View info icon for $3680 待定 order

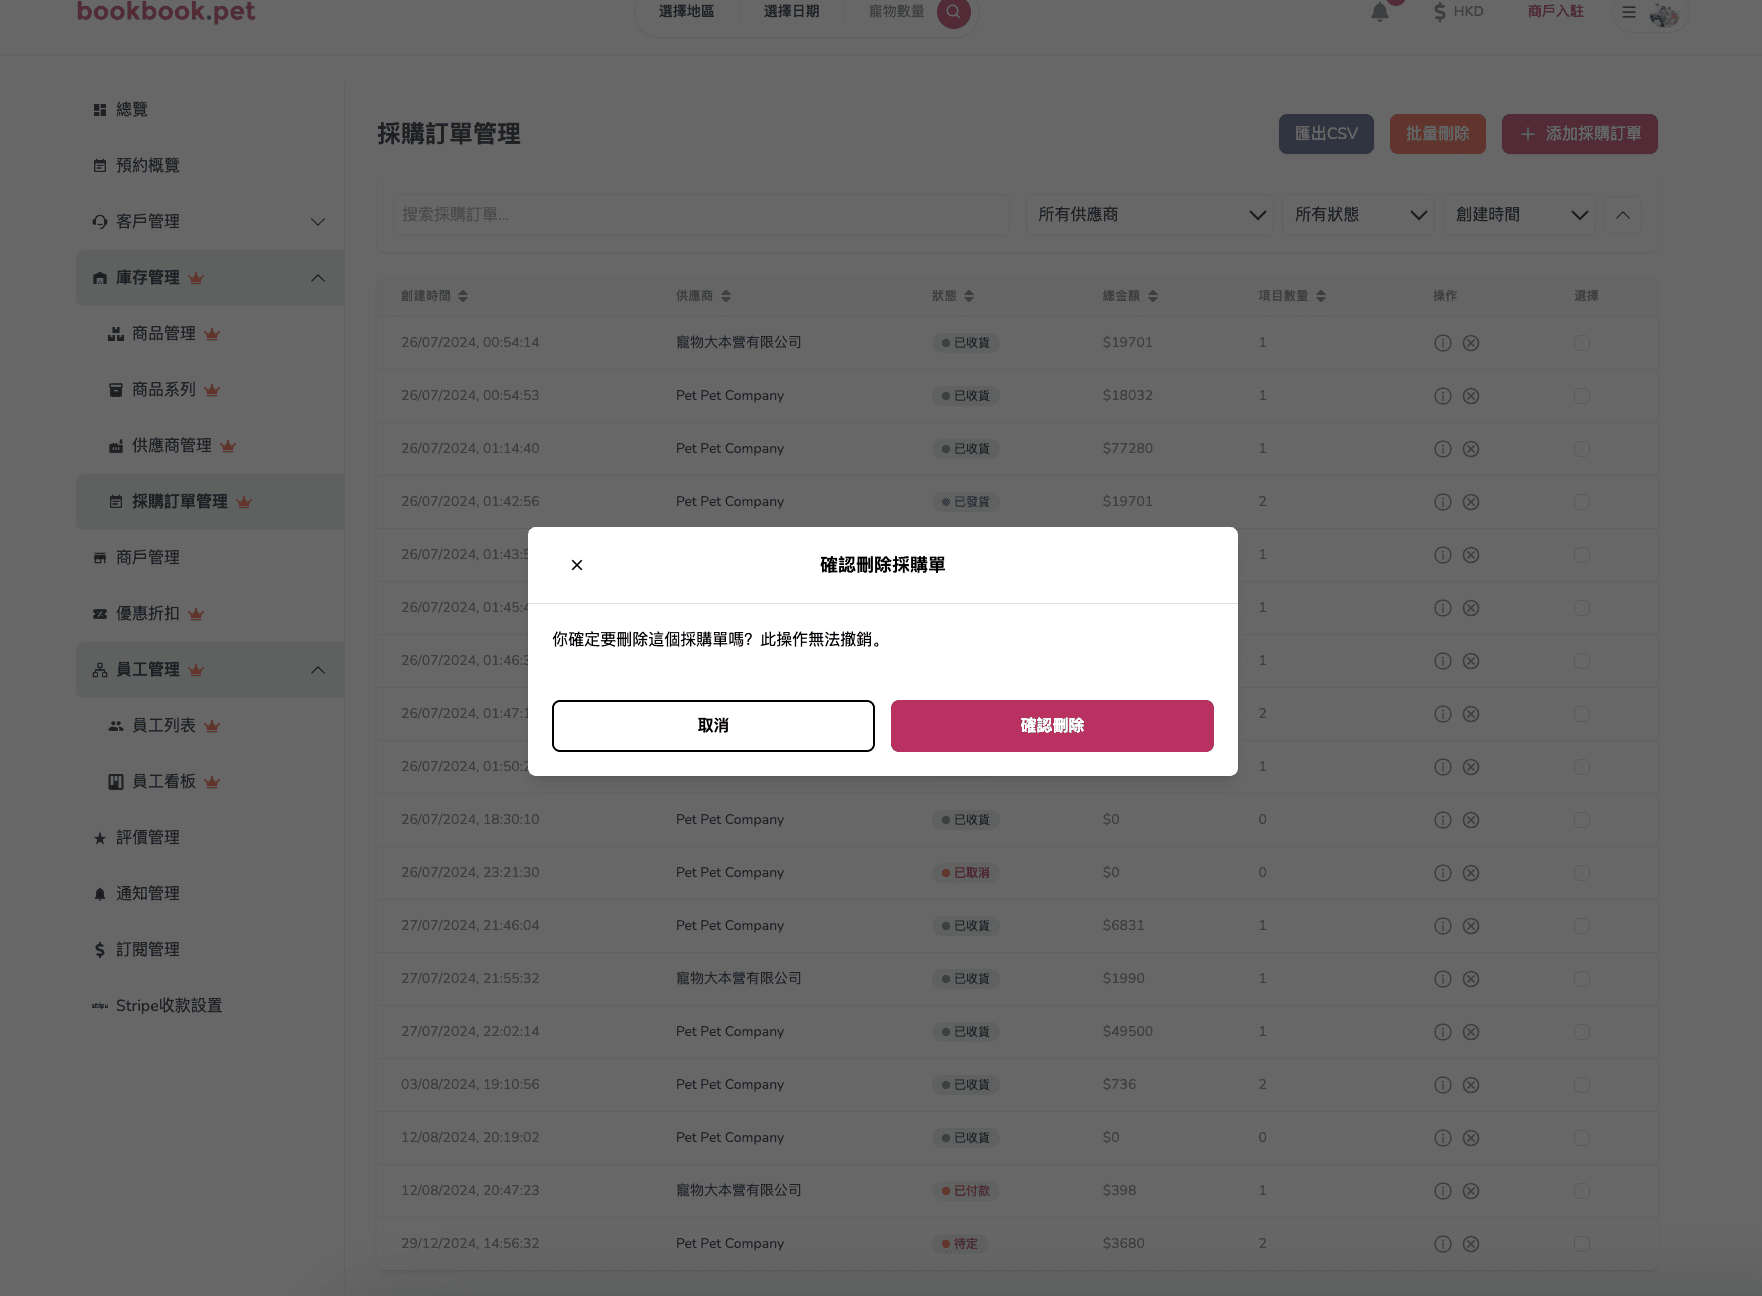point(1442,1244)
